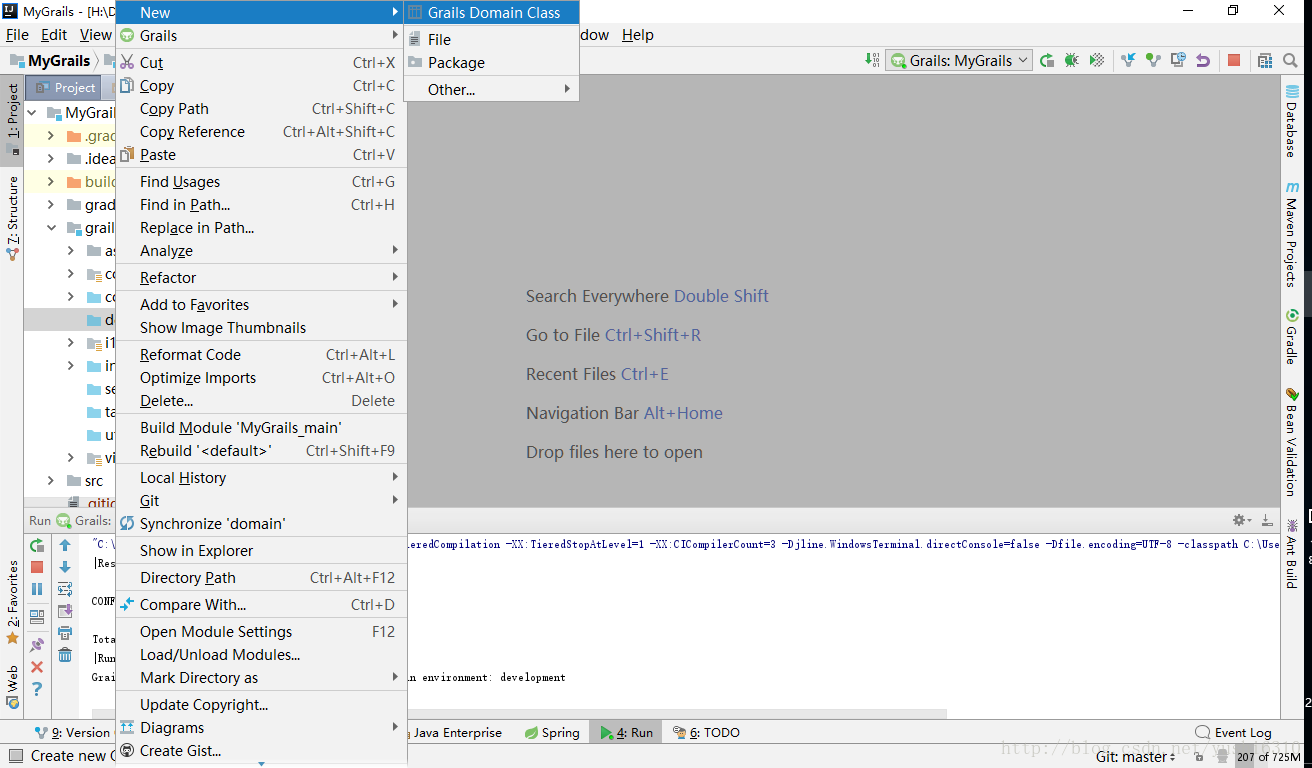Choose Reformat Code from context menu

(x=261, y=354)
